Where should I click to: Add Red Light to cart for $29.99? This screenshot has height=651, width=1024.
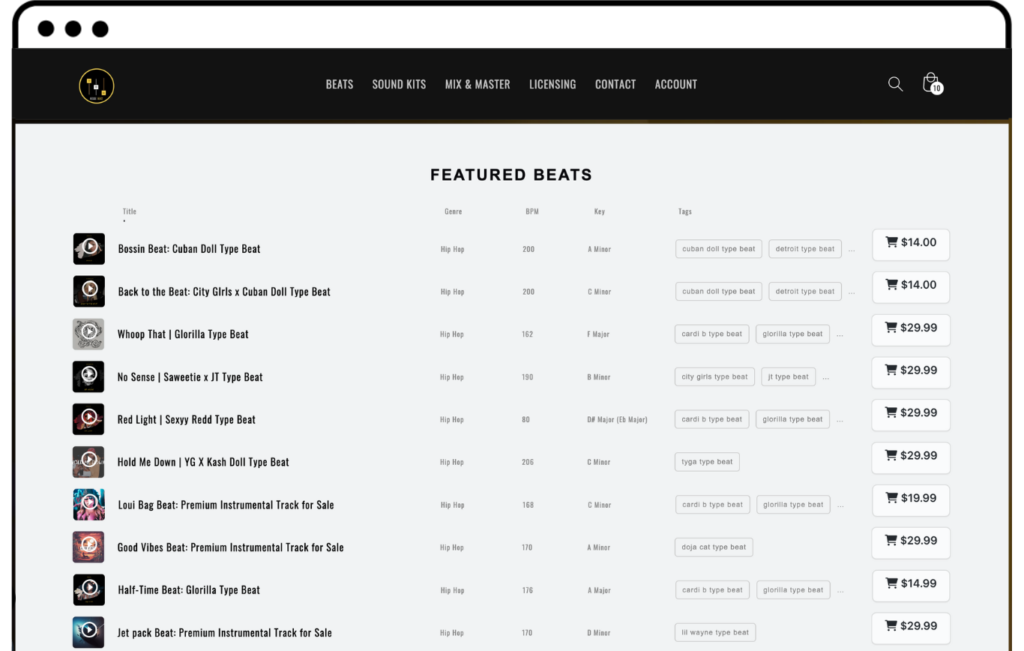pyautogui.click(x=911, y=415)
